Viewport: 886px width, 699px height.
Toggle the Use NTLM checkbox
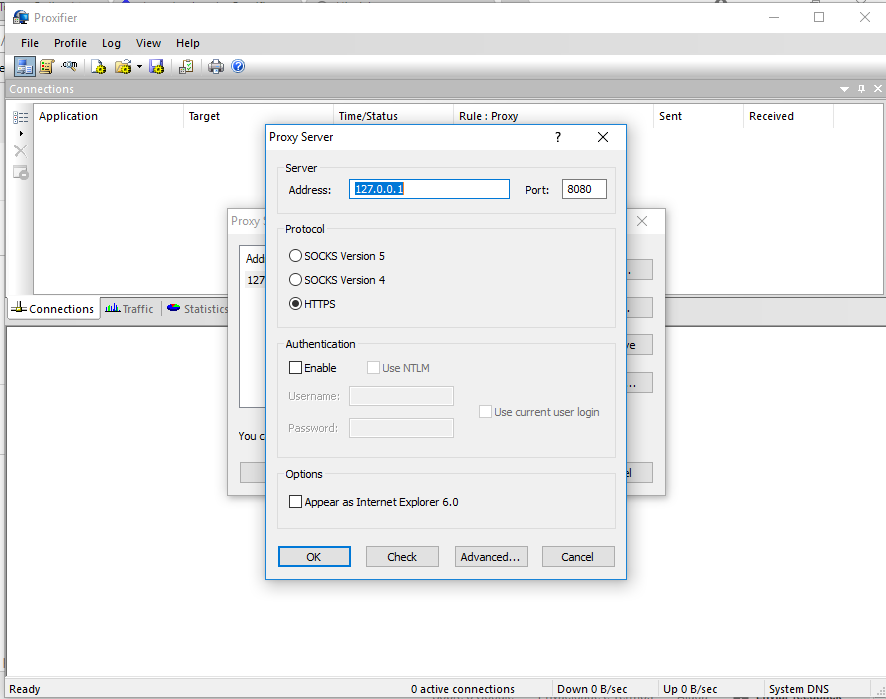373,368
